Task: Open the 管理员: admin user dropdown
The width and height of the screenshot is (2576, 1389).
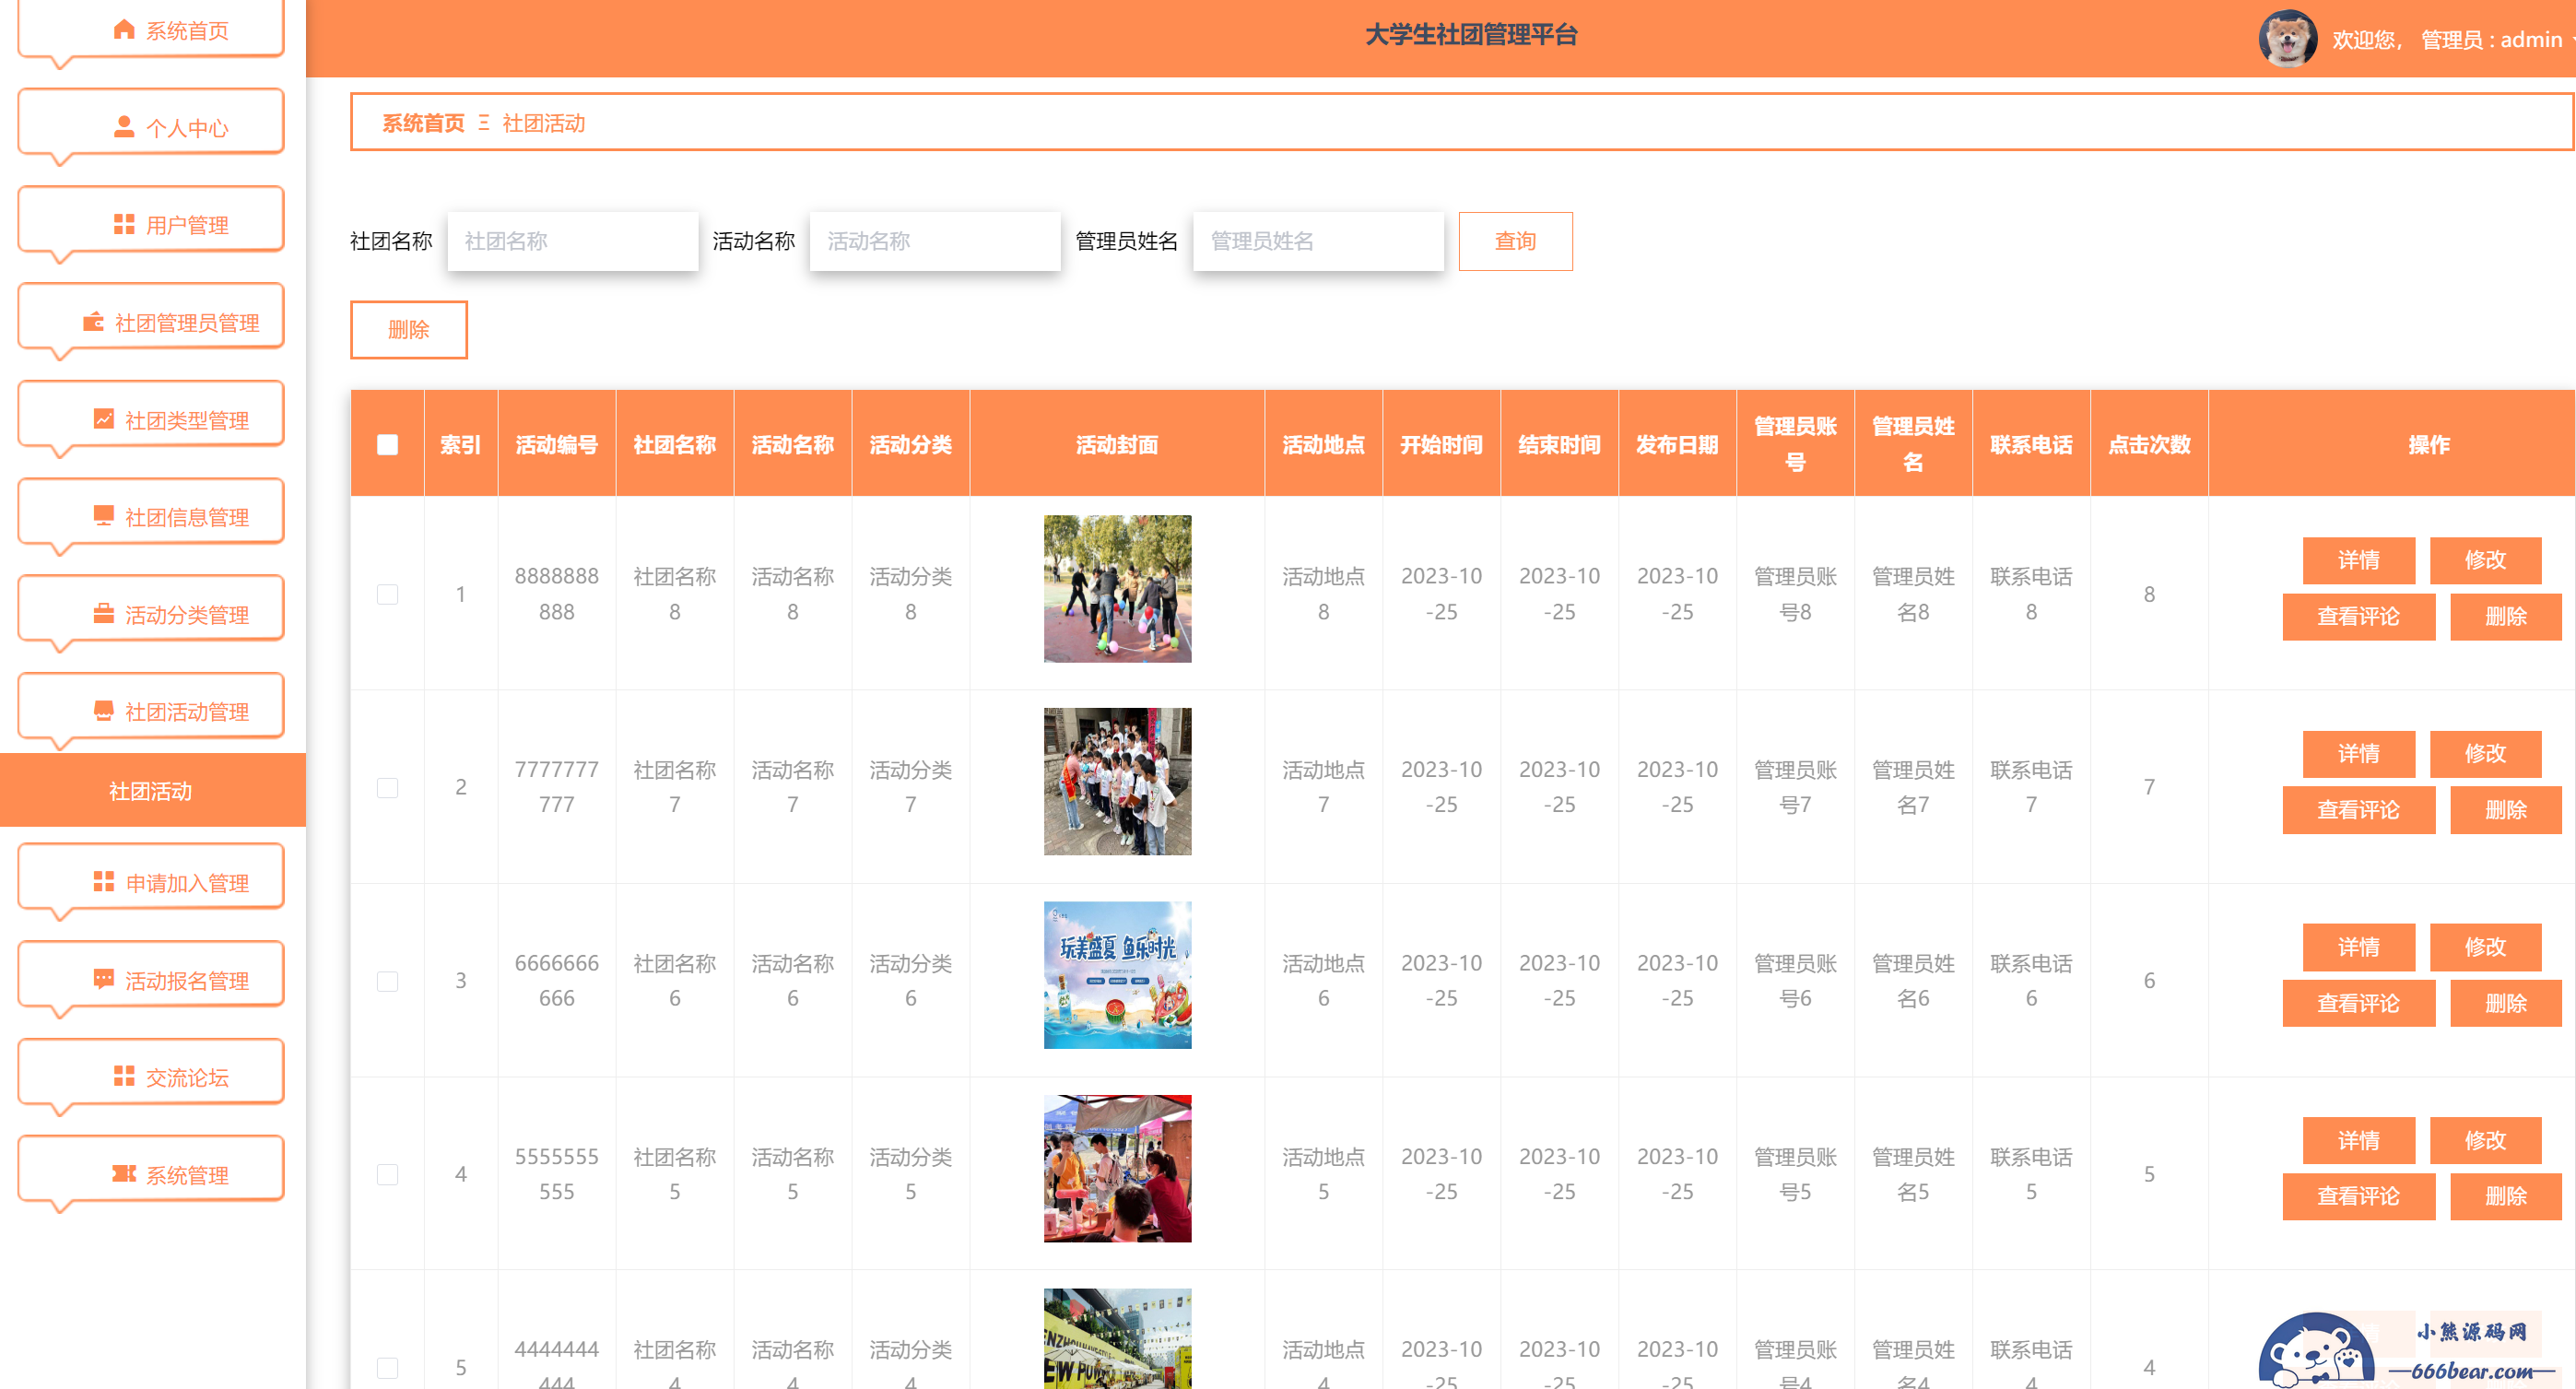Action: [x=2497, y=39]
